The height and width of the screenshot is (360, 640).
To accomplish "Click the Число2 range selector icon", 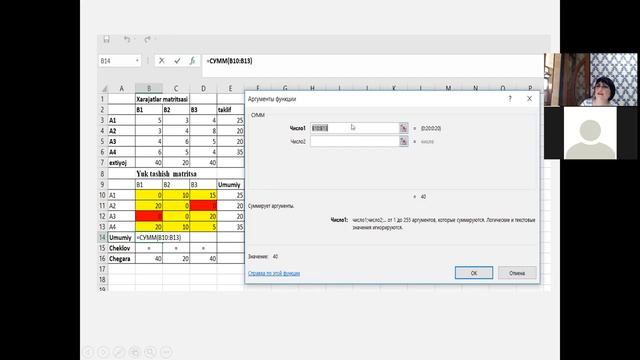I will (403, 142).
